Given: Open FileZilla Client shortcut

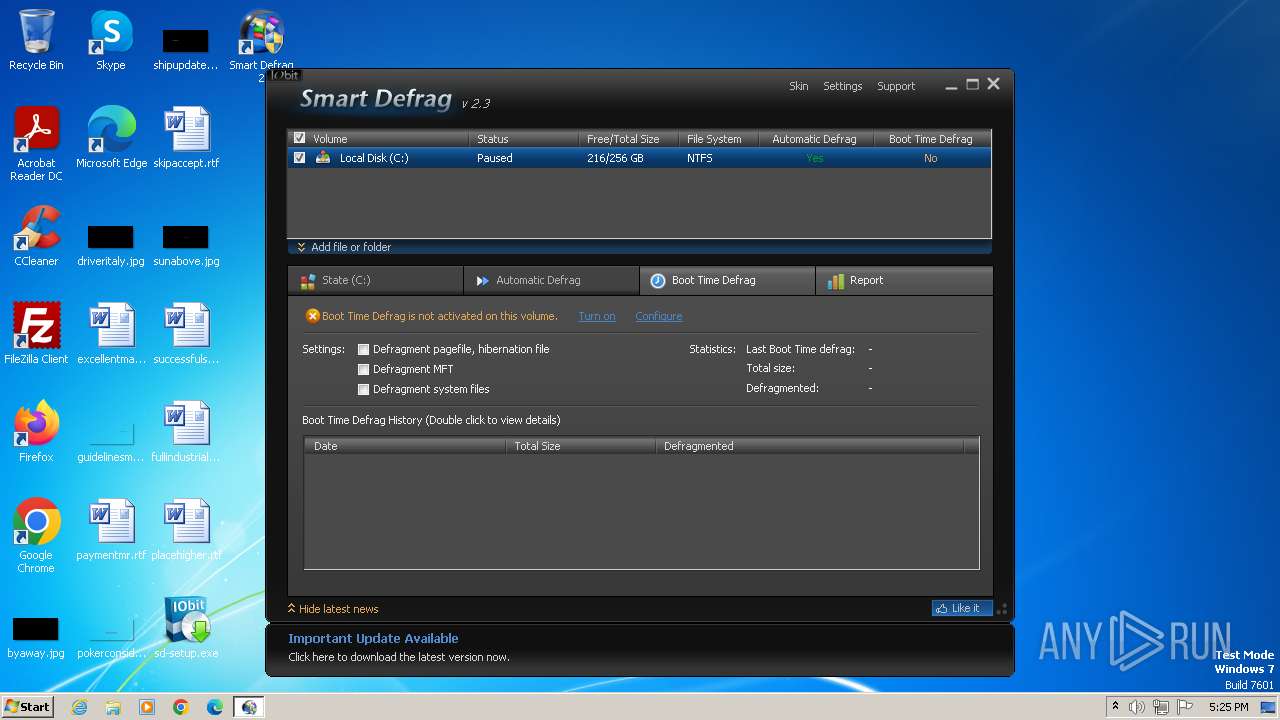Looking at the screenshot, I should [36, 333].
